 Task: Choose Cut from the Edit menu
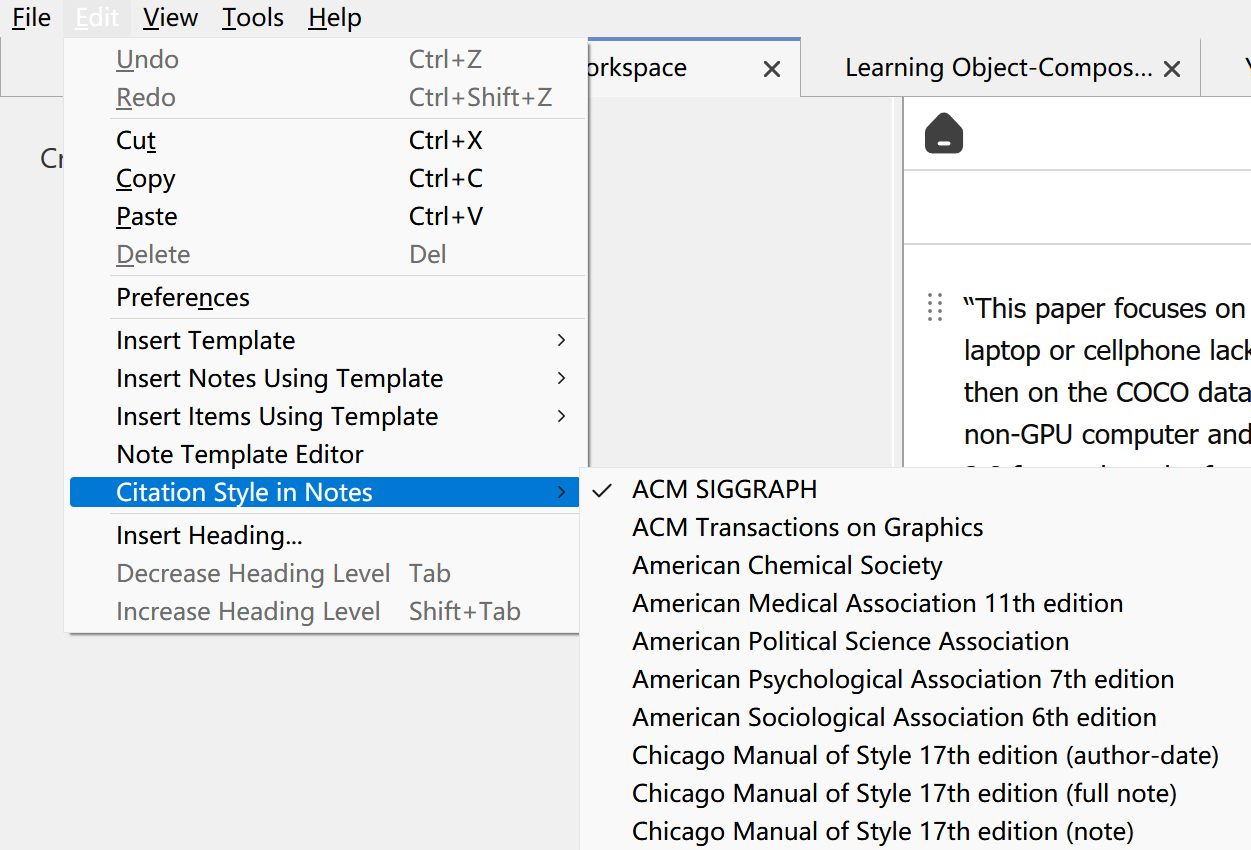pos(326,141)
